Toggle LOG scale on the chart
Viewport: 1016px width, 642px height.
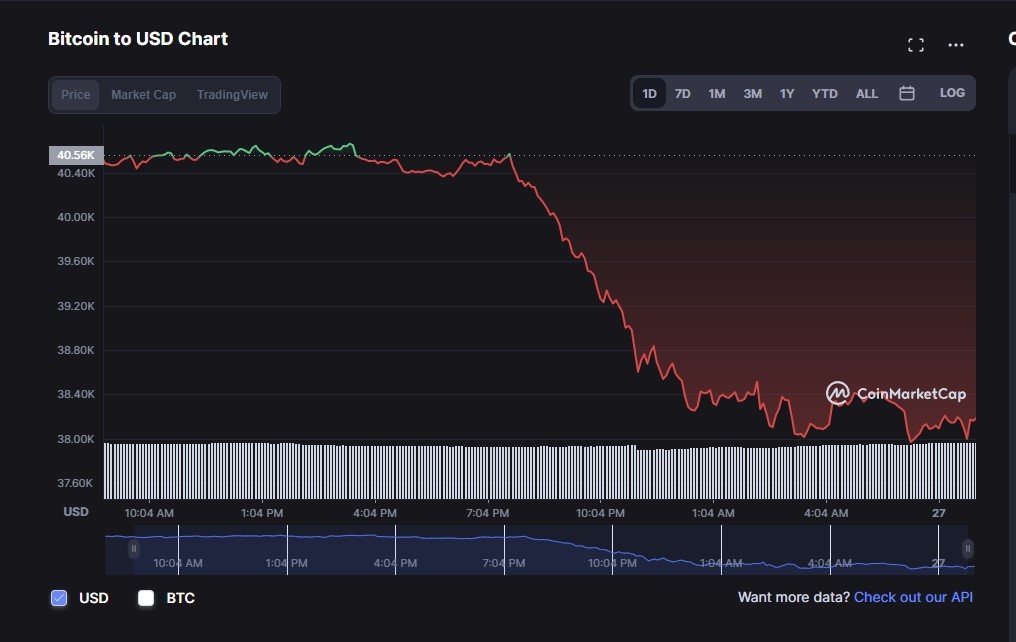[x=952, y=93]
